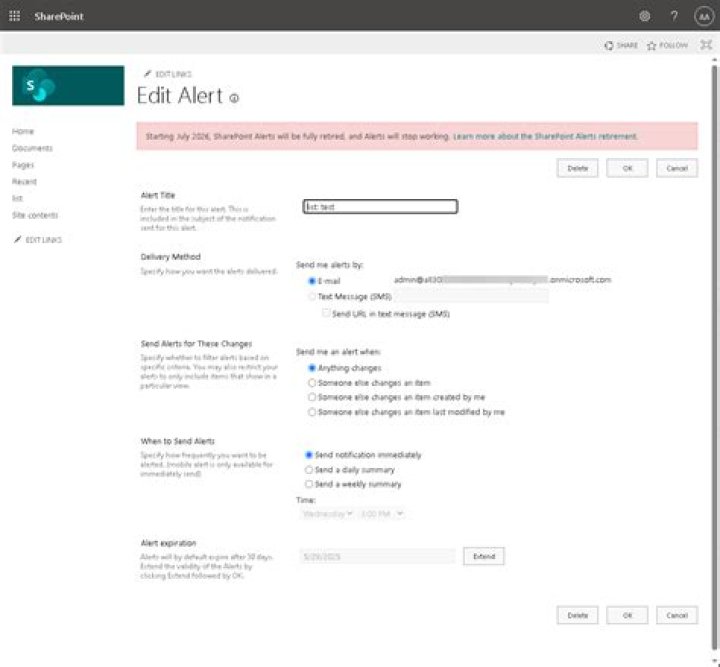This screenshot has height=667, width=720.
Task: Open the Help question mark icon
Action: [x=674, y=17]
